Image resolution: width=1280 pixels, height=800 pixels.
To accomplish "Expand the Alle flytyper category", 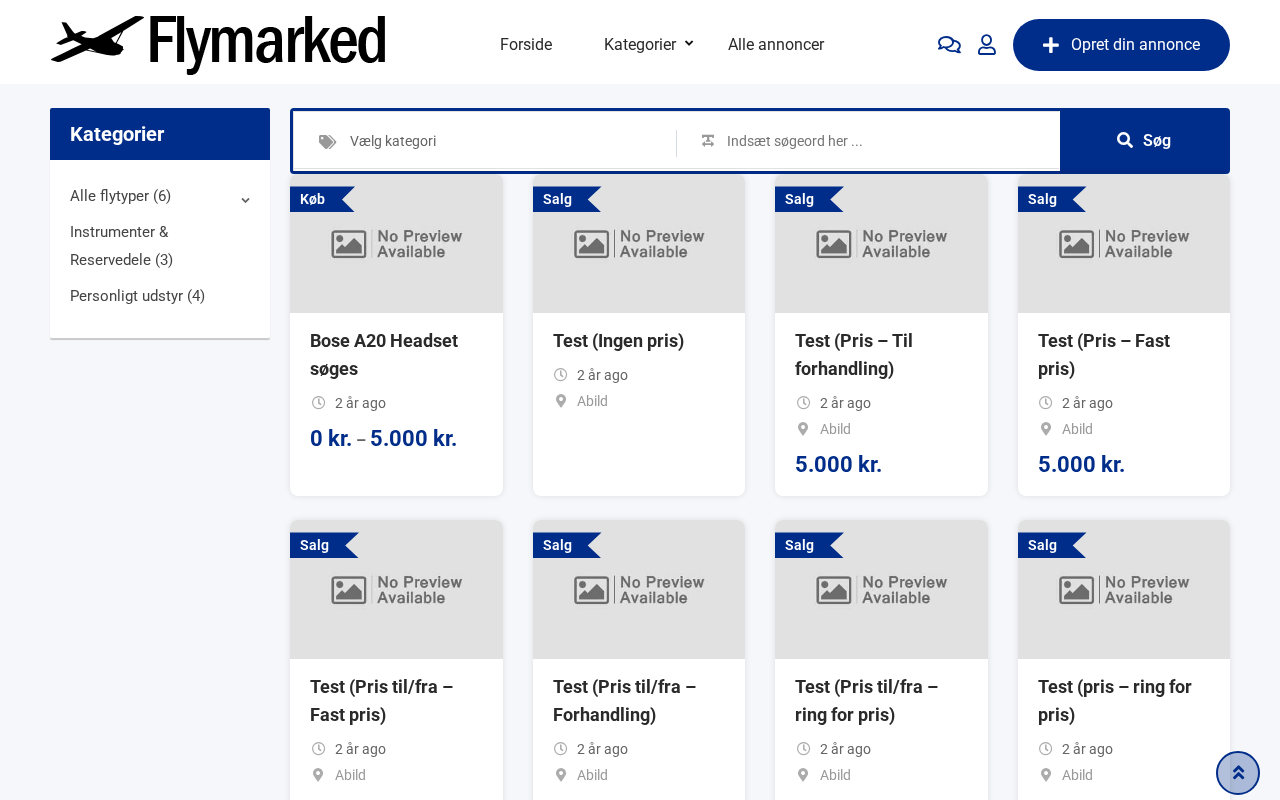I will point(245,200).
